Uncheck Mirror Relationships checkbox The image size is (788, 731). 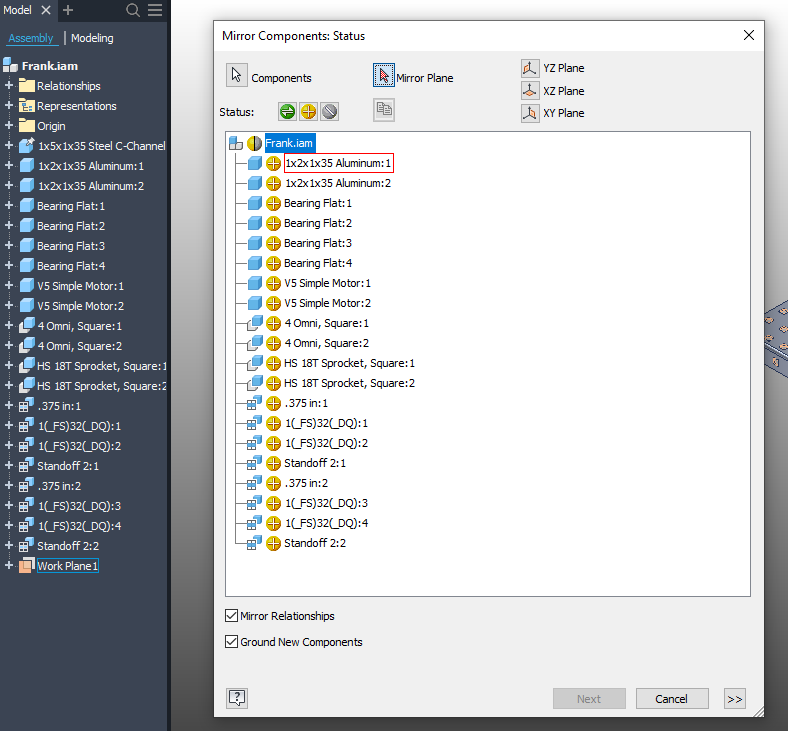pyautogui.click(x=231, y=615)
